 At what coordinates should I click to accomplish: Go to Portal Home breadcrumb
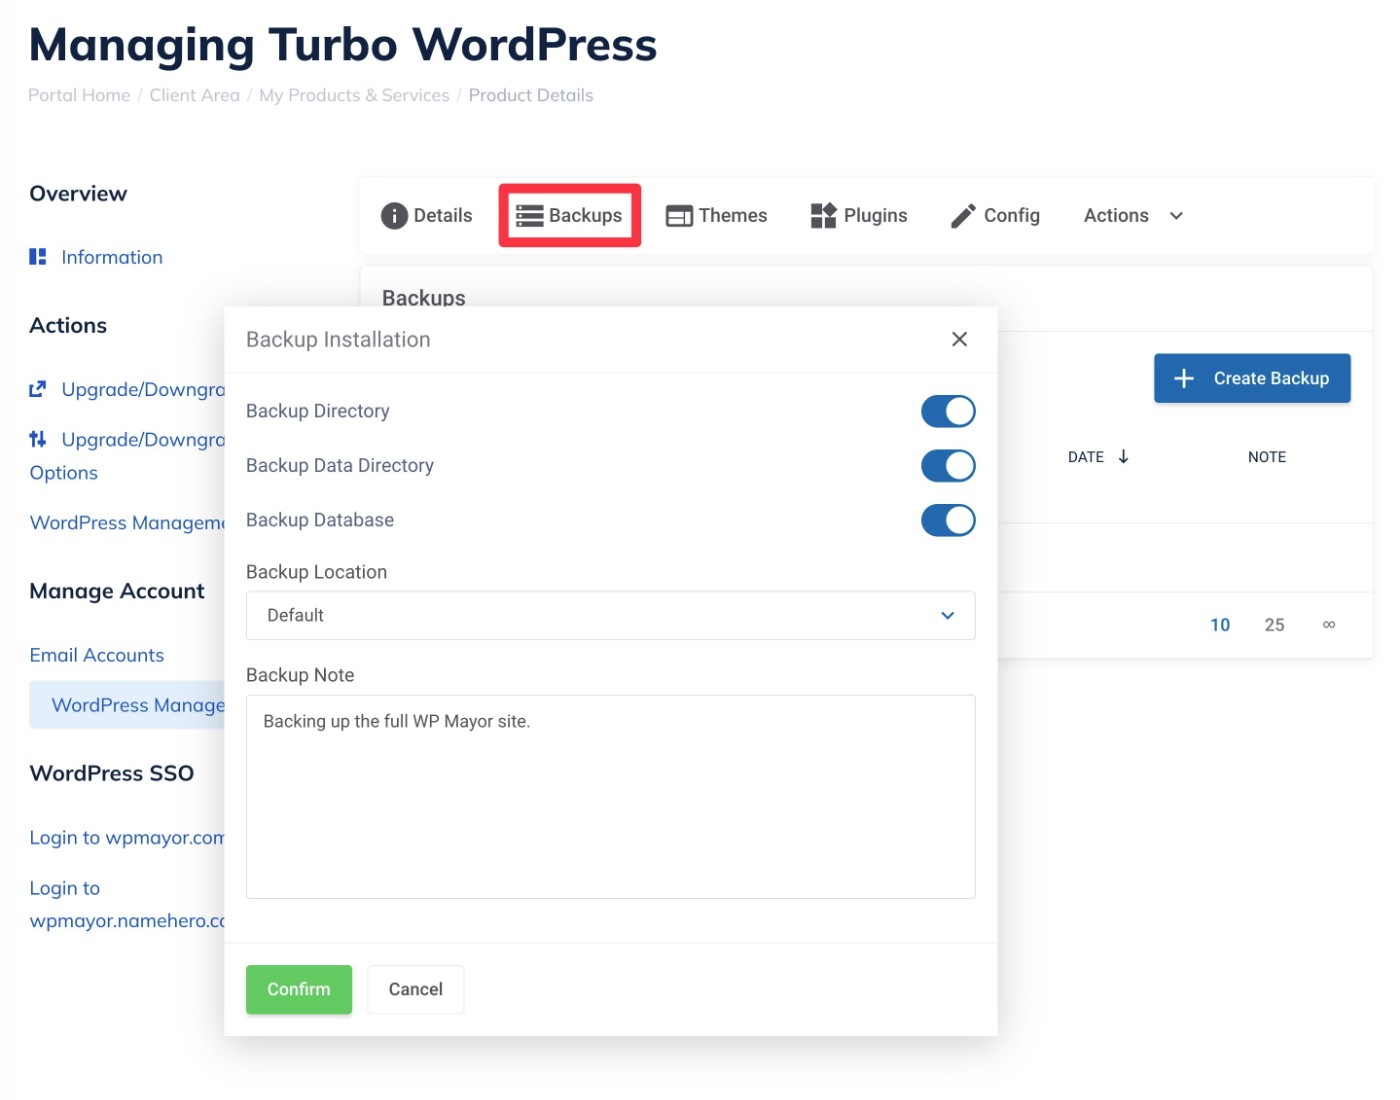[x=79, y=95]
